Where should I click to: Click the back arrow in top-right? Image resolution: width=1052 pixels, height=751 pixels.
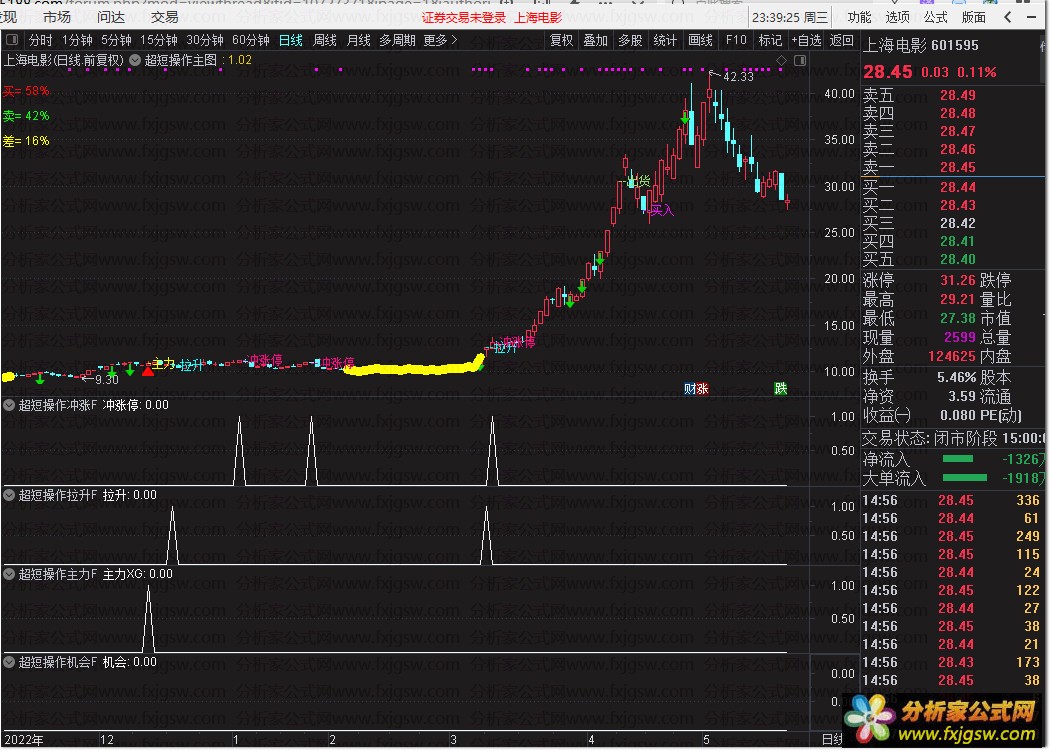coord(1008,17)
